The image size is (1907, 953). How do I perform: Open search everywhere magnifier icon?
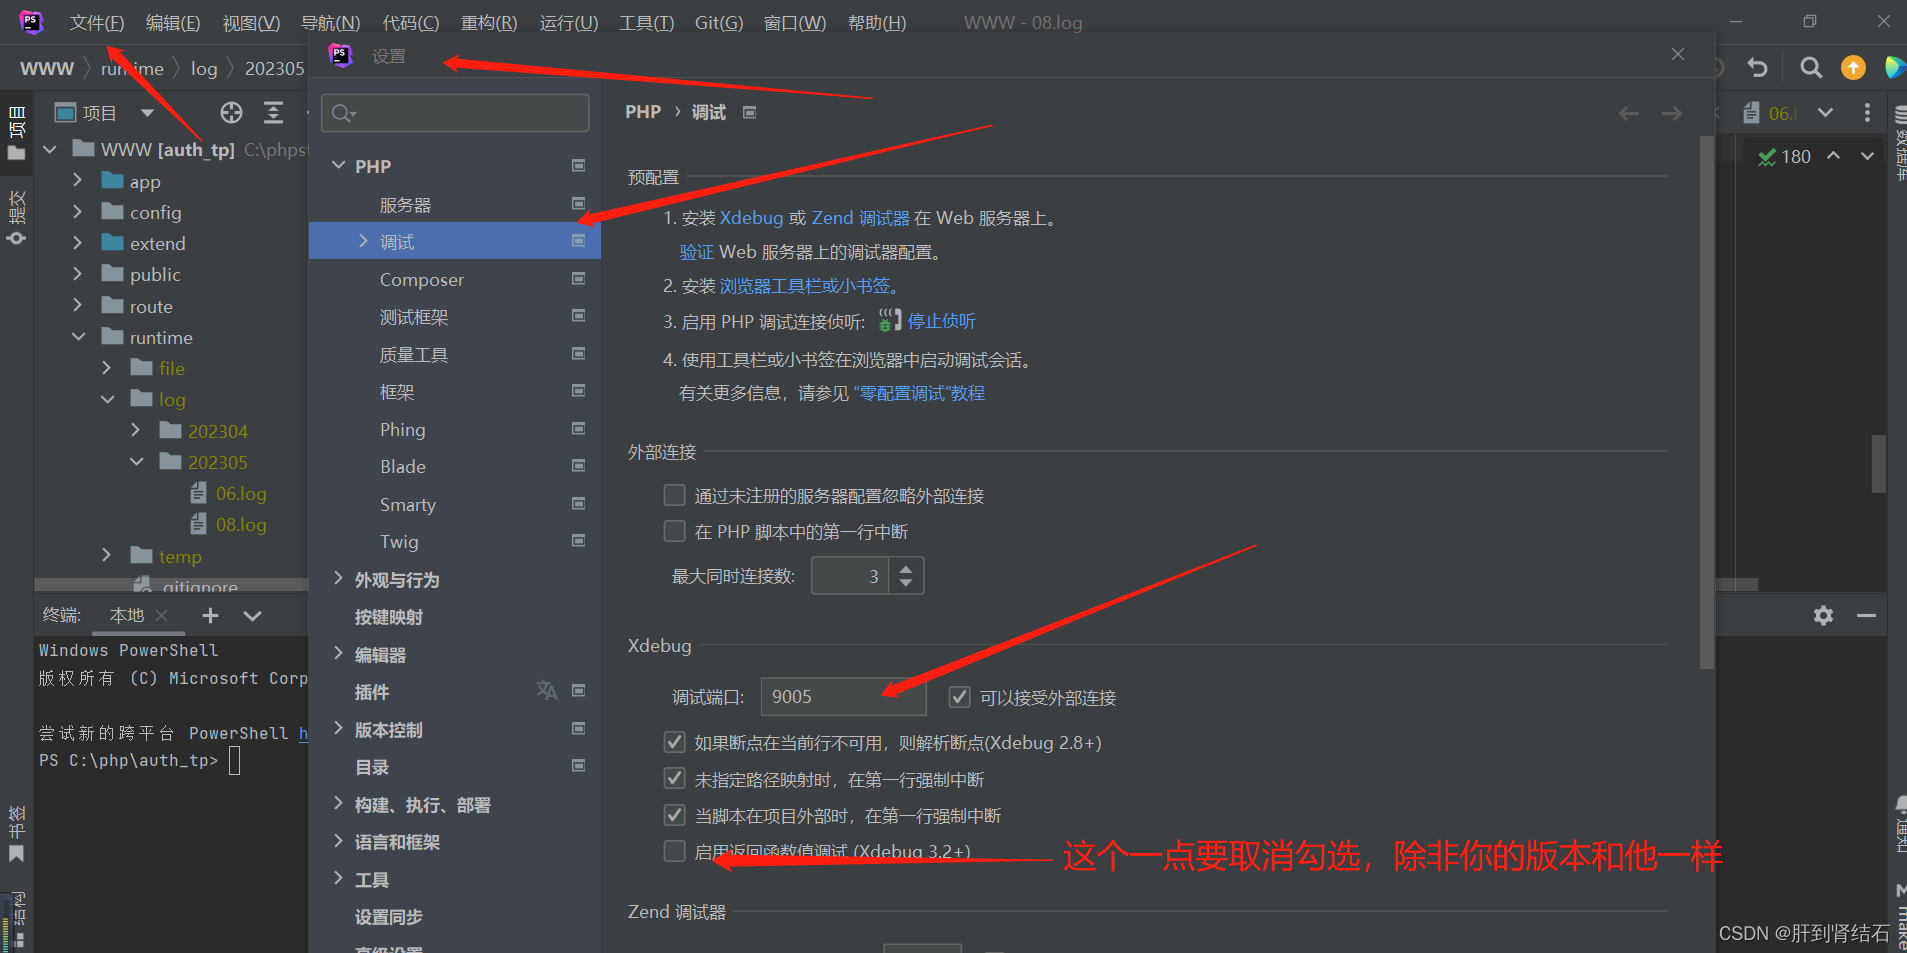1810,67
